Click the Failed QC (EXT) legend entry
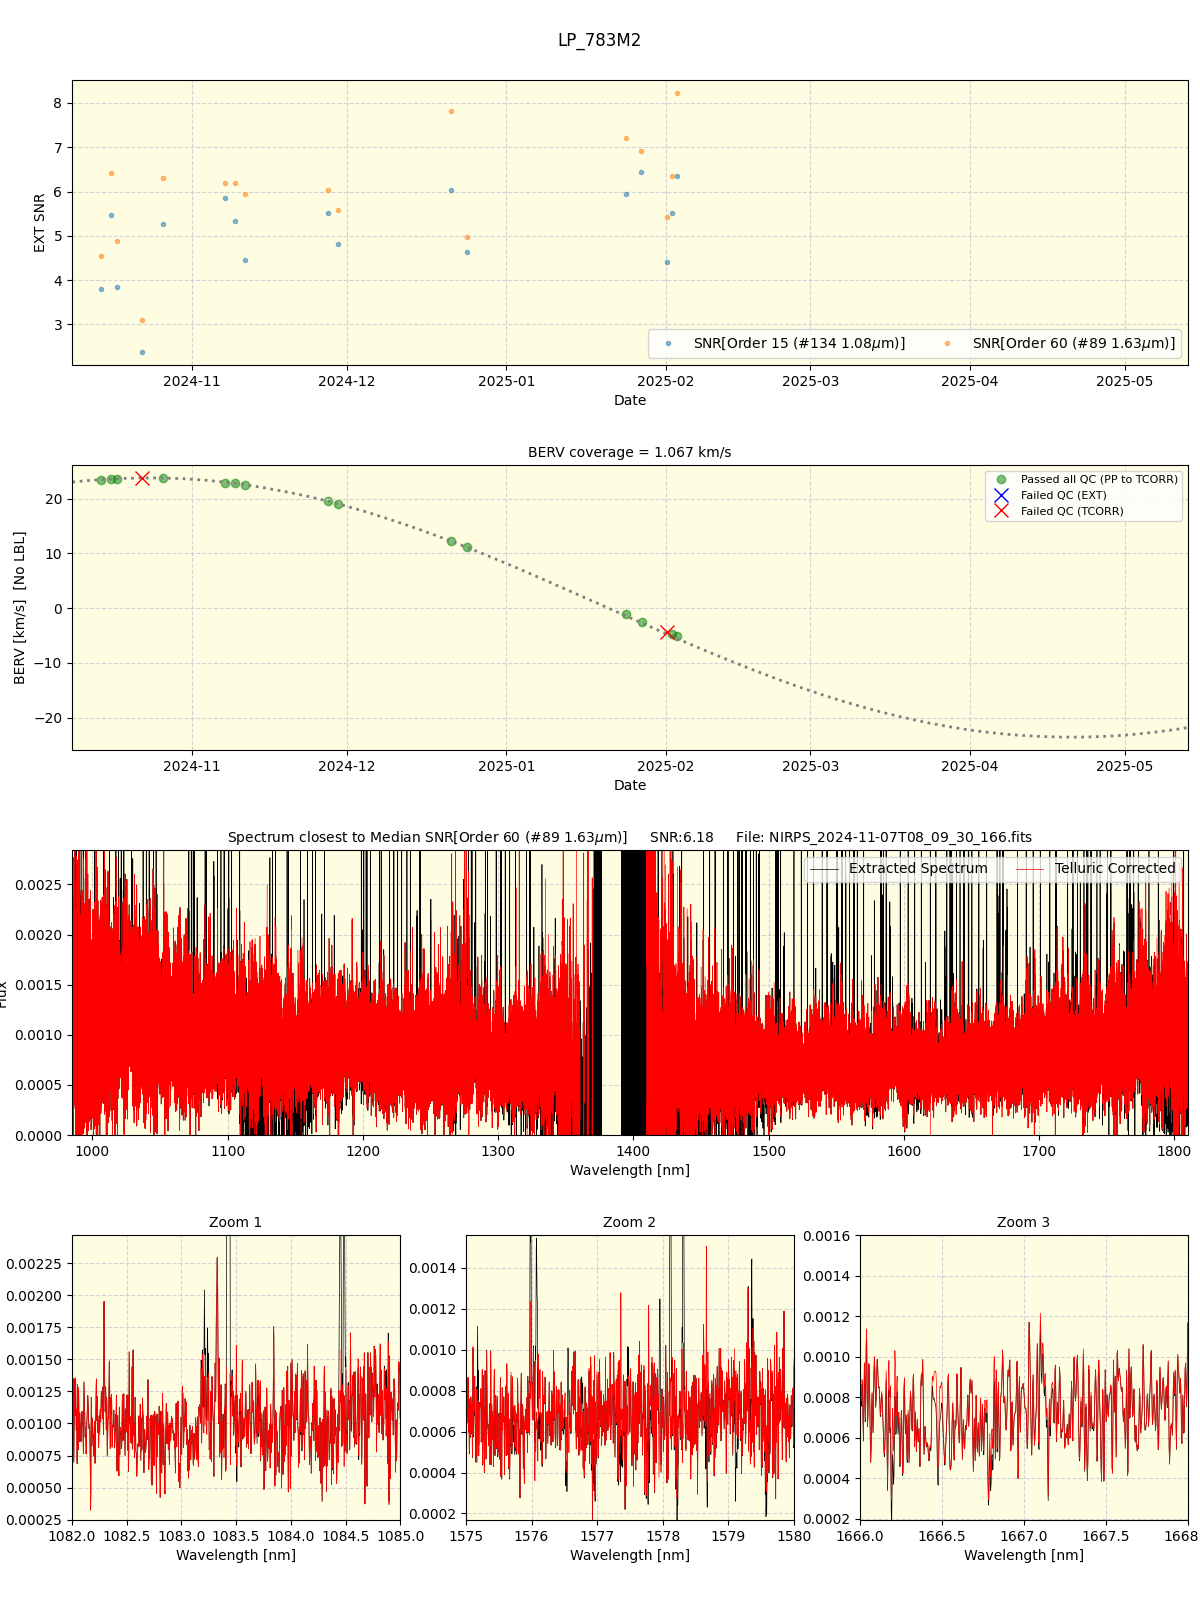The height and width of the screenshot is (1600, 1200). pos(1050,496)
